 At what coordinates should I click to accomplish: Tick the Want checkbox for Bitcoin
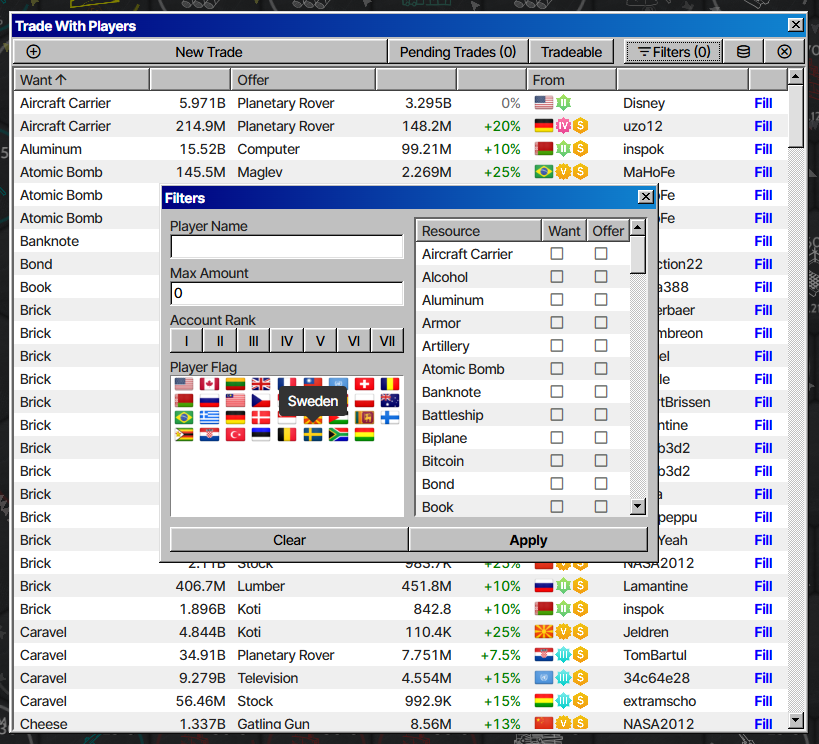point(557,461)
